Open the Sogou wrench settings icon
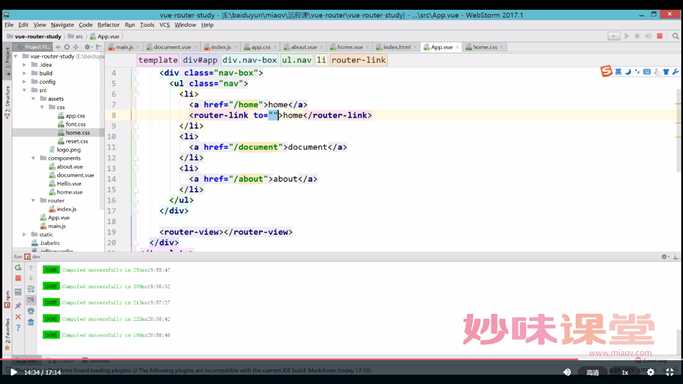 tap(676, 71)
